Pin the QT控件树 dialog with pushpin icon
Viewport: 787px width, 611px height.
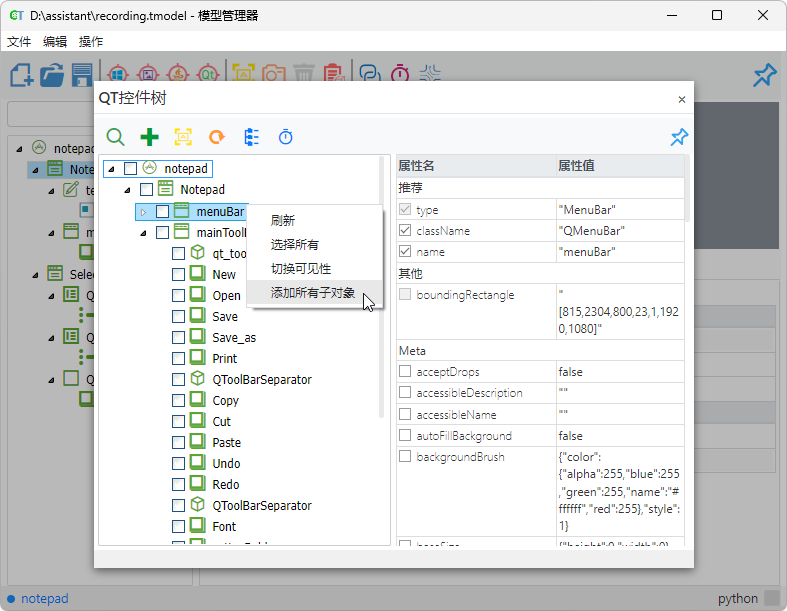[x=679, y=137]
